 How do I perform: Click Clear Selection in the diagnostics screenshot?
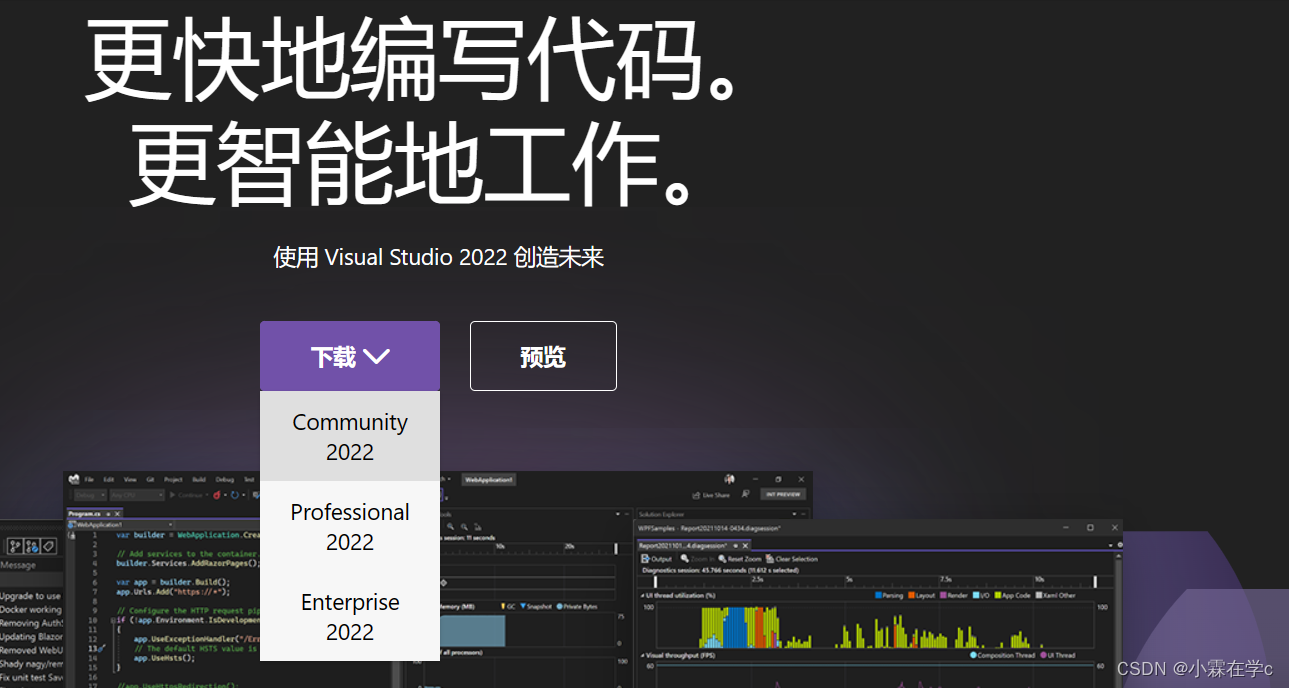(x=792, y=559)
